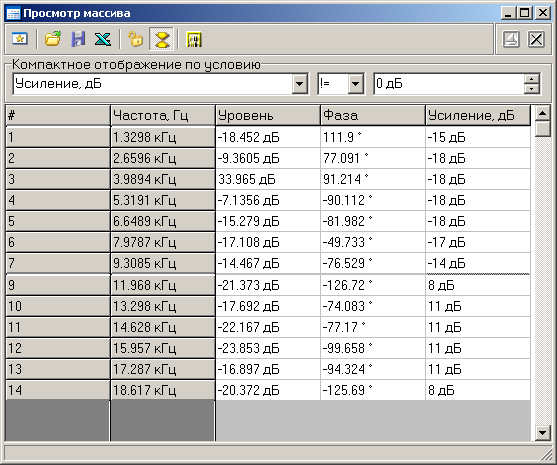This screenshot has height=465, width=557.
Task: Expand the Усиление, дБ dropdown arrow
Action: pyautogui.click(x=299, y=84)
